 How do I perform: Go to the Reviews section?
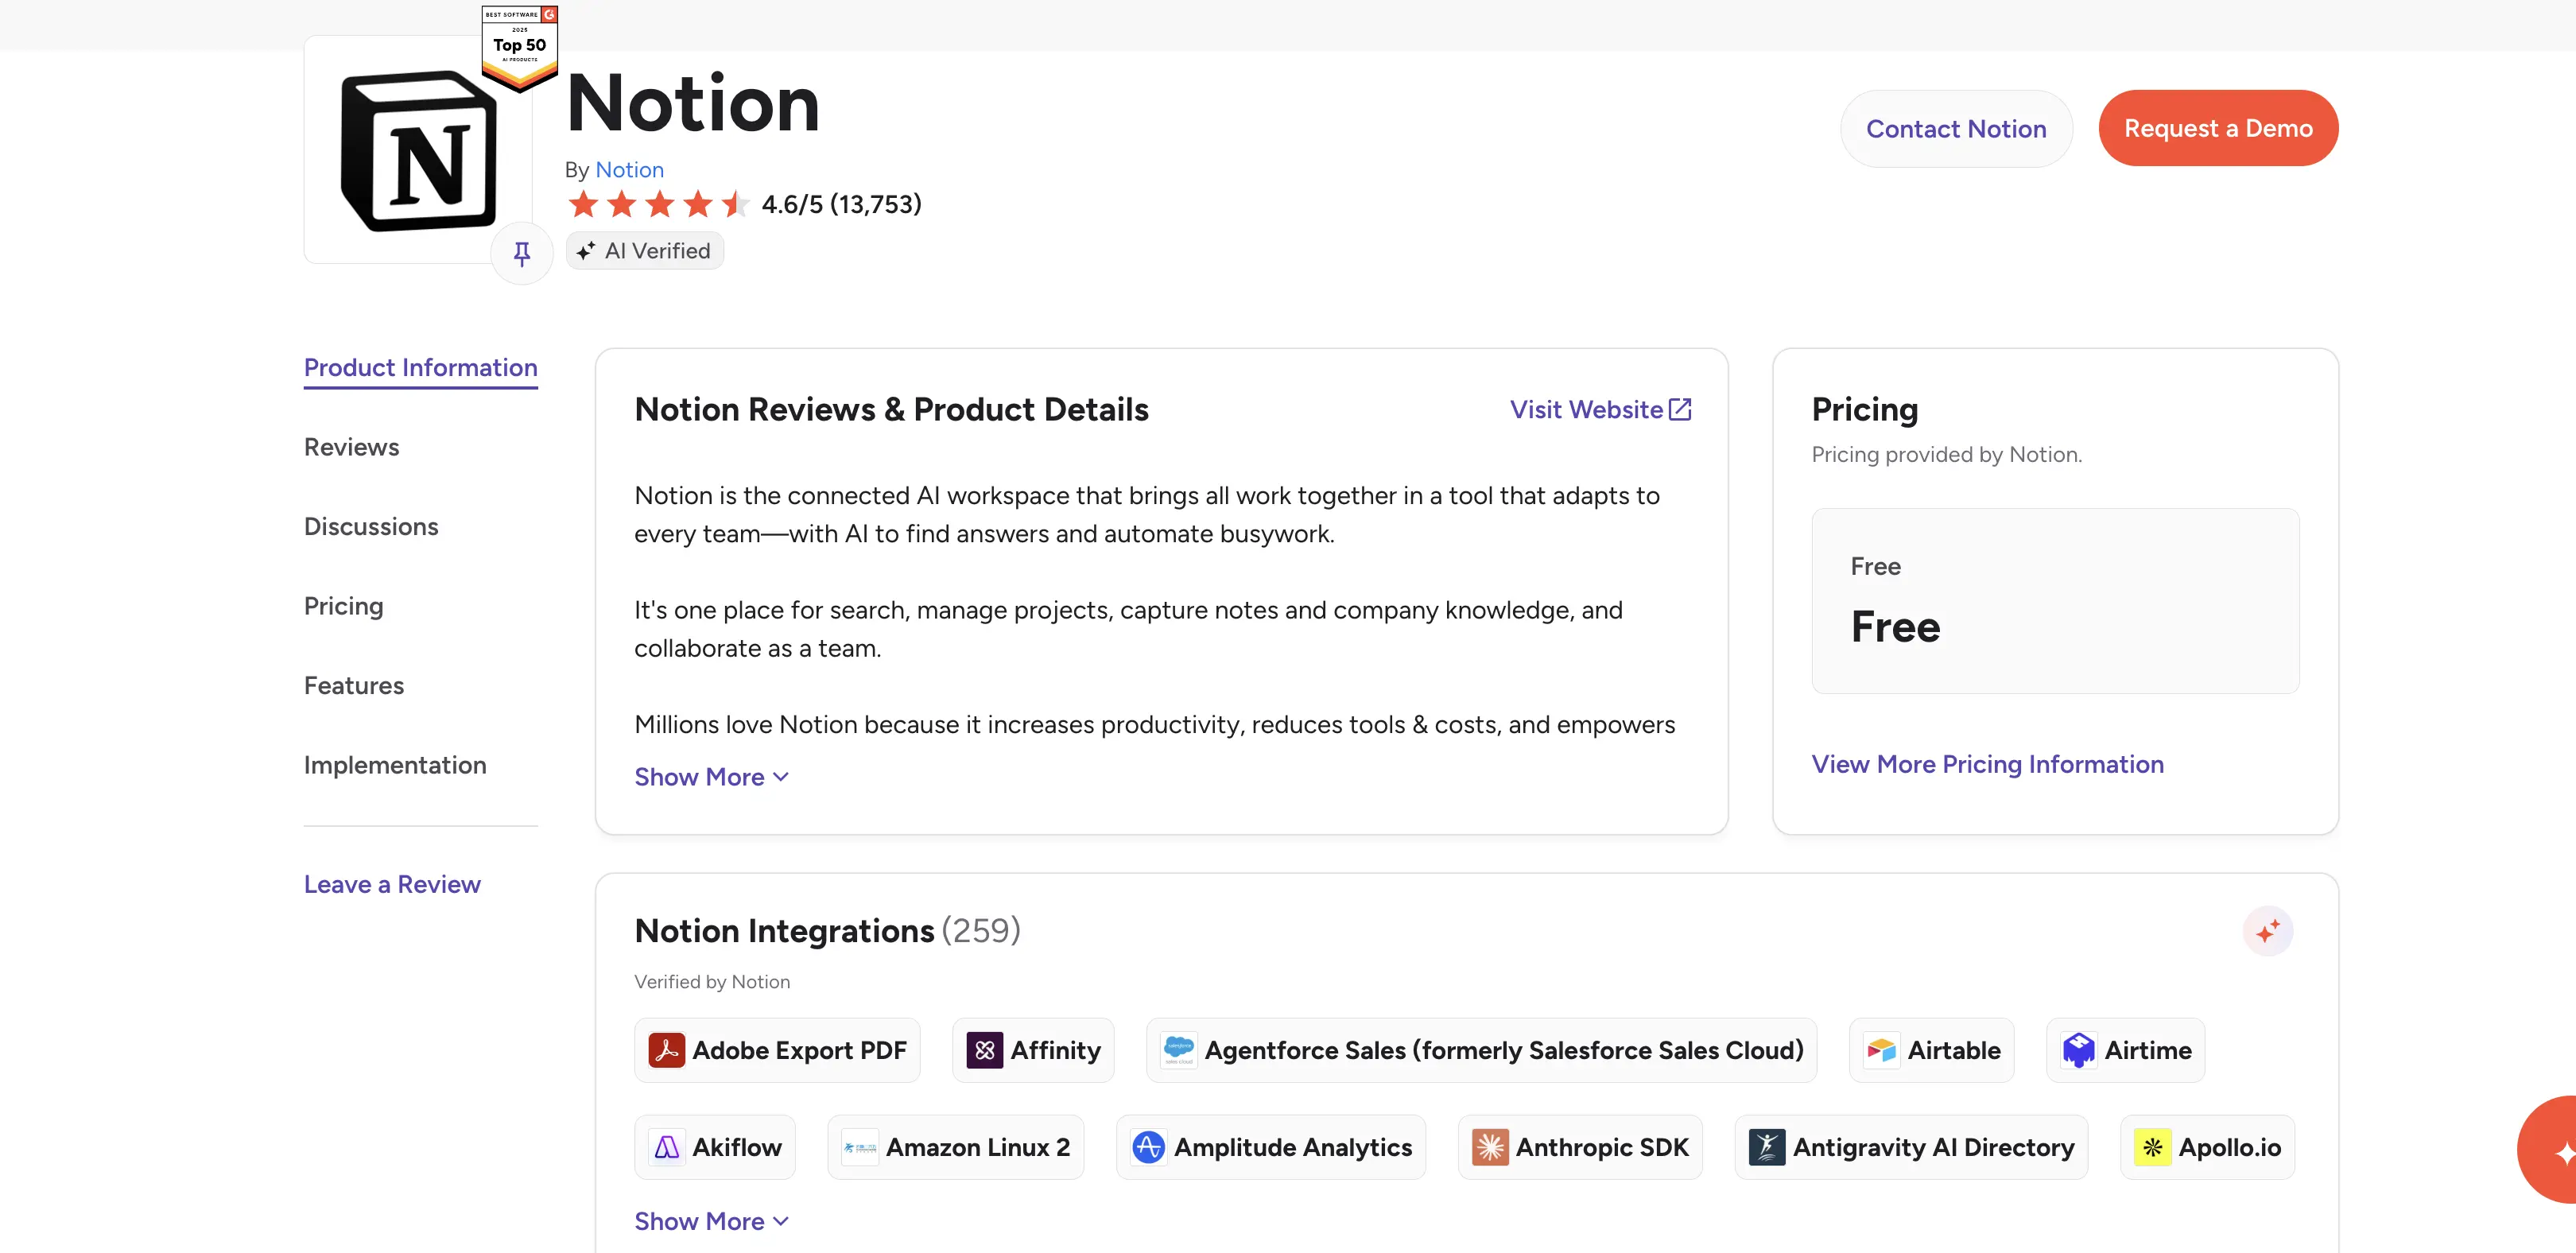352,447
